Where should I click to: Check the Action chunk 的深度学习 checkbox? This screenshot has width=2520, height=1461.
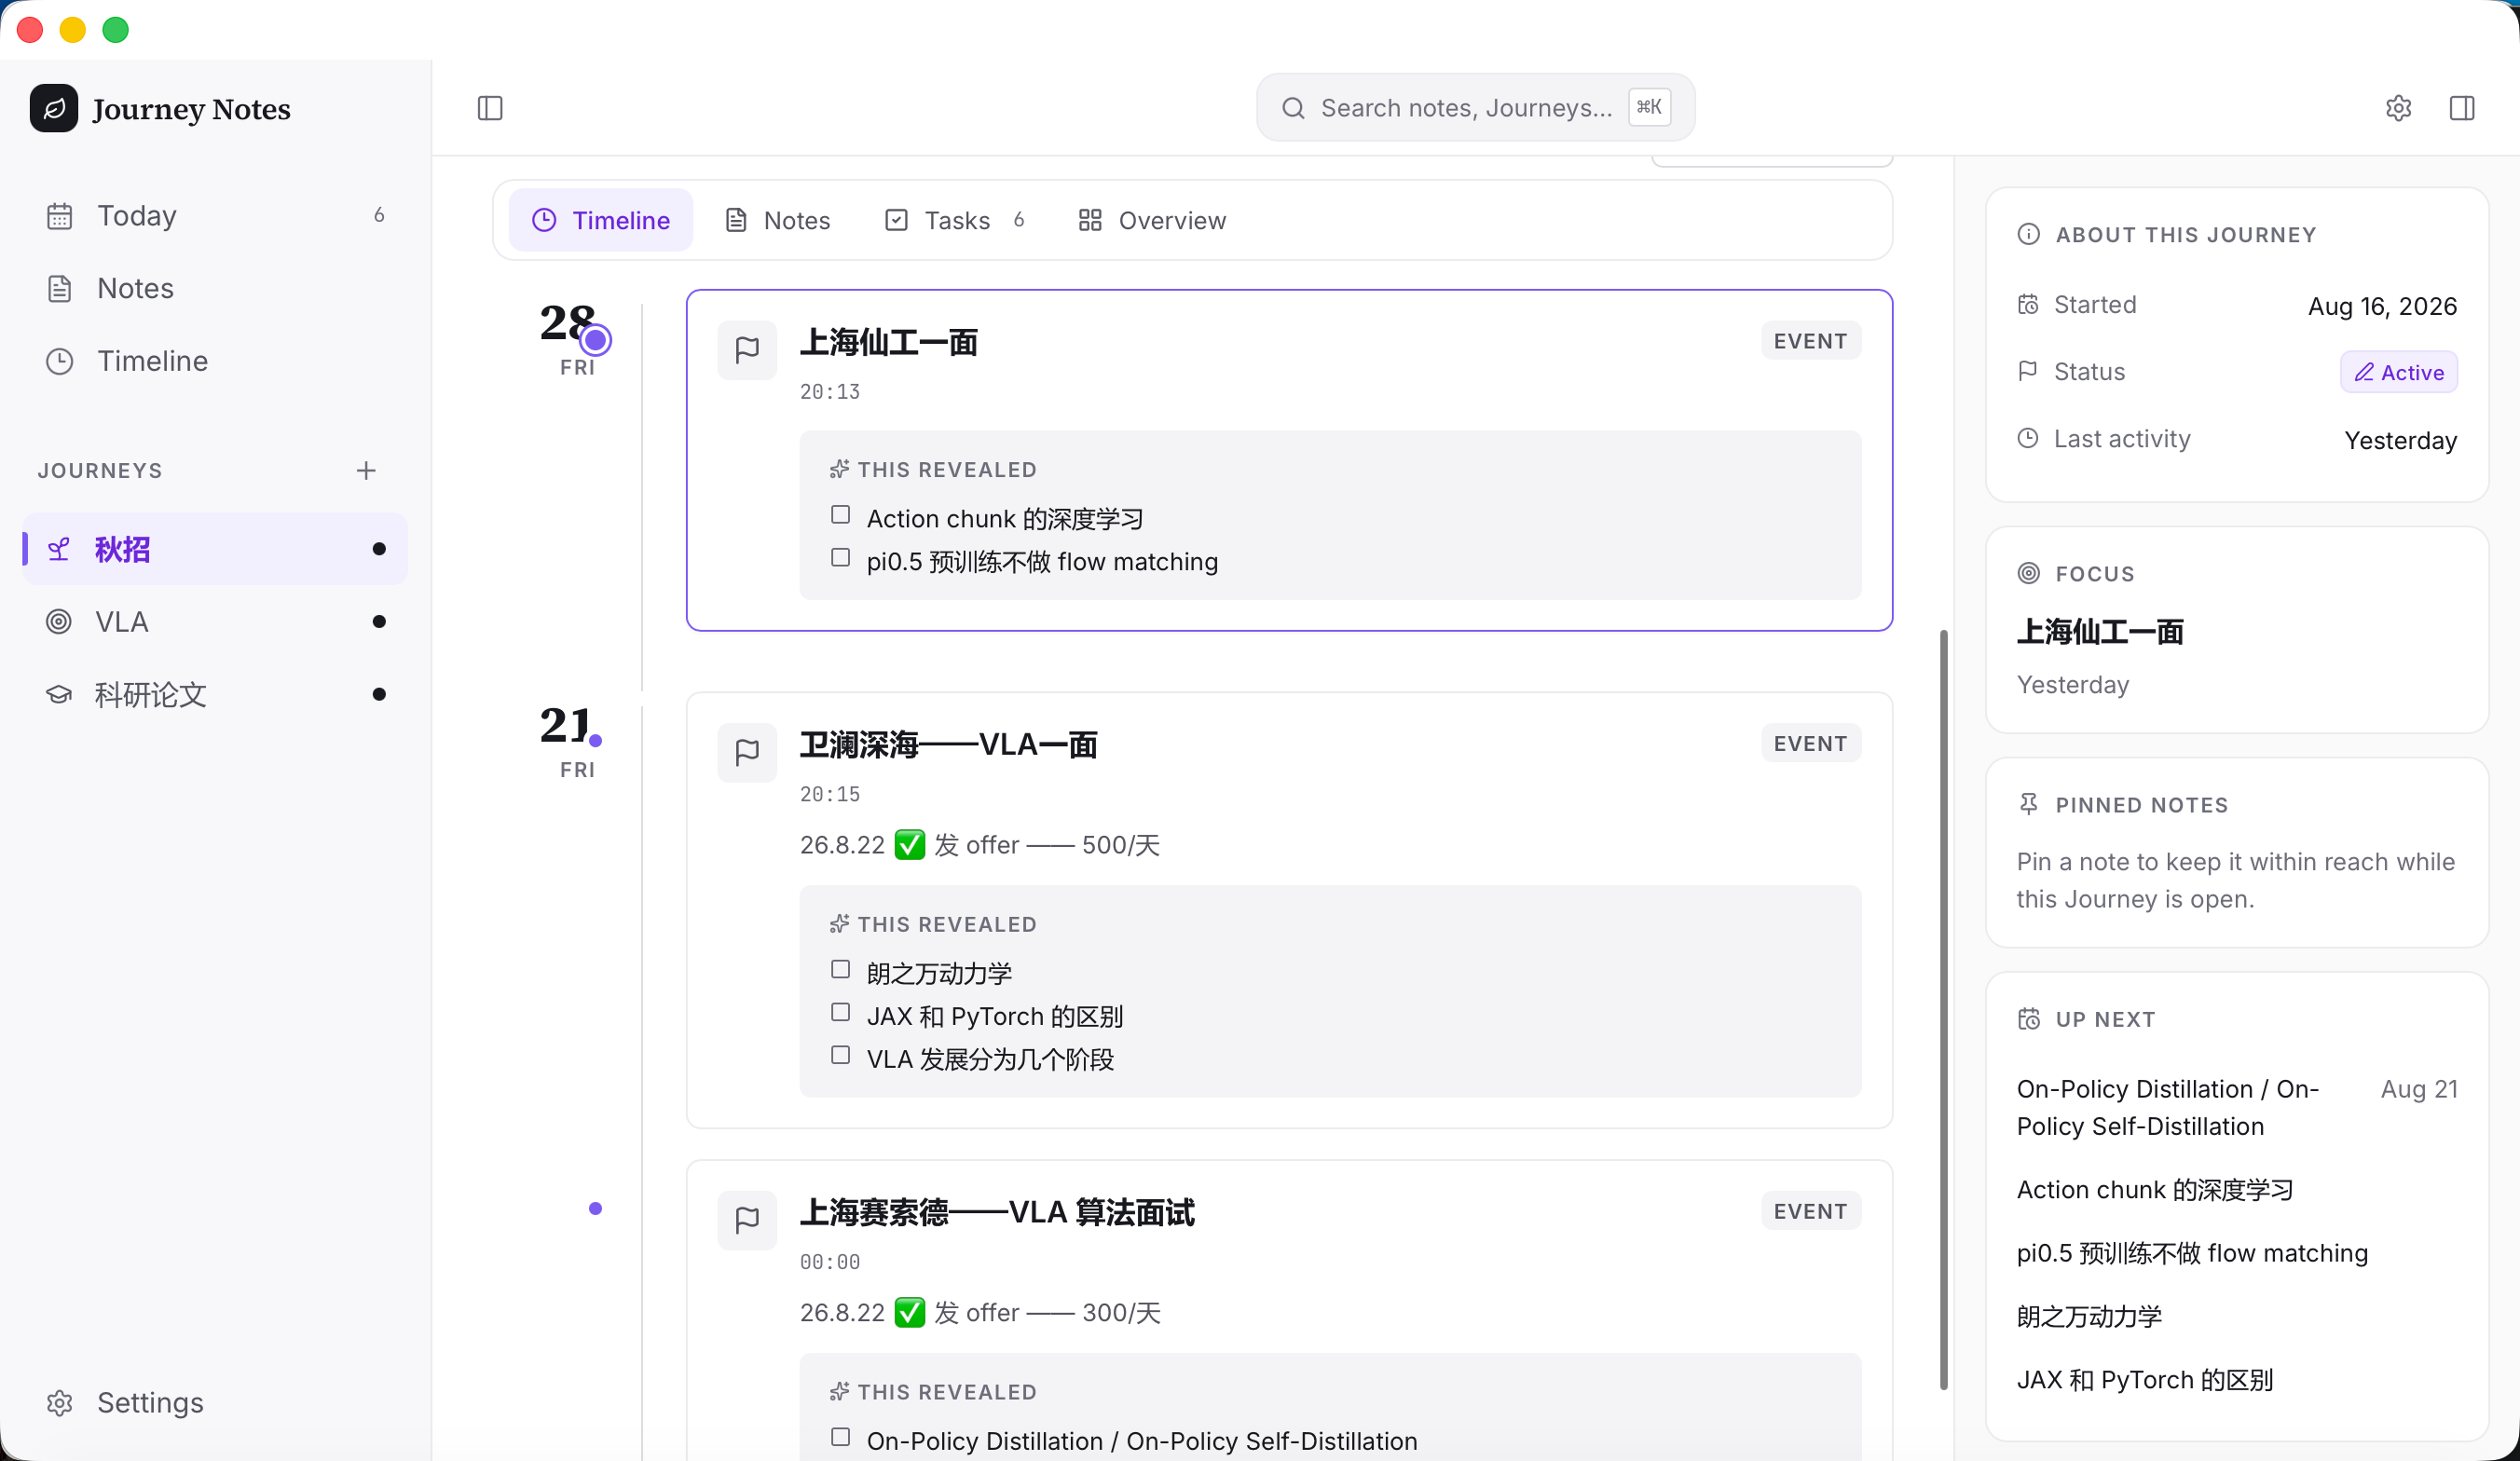tap(840, 515)
